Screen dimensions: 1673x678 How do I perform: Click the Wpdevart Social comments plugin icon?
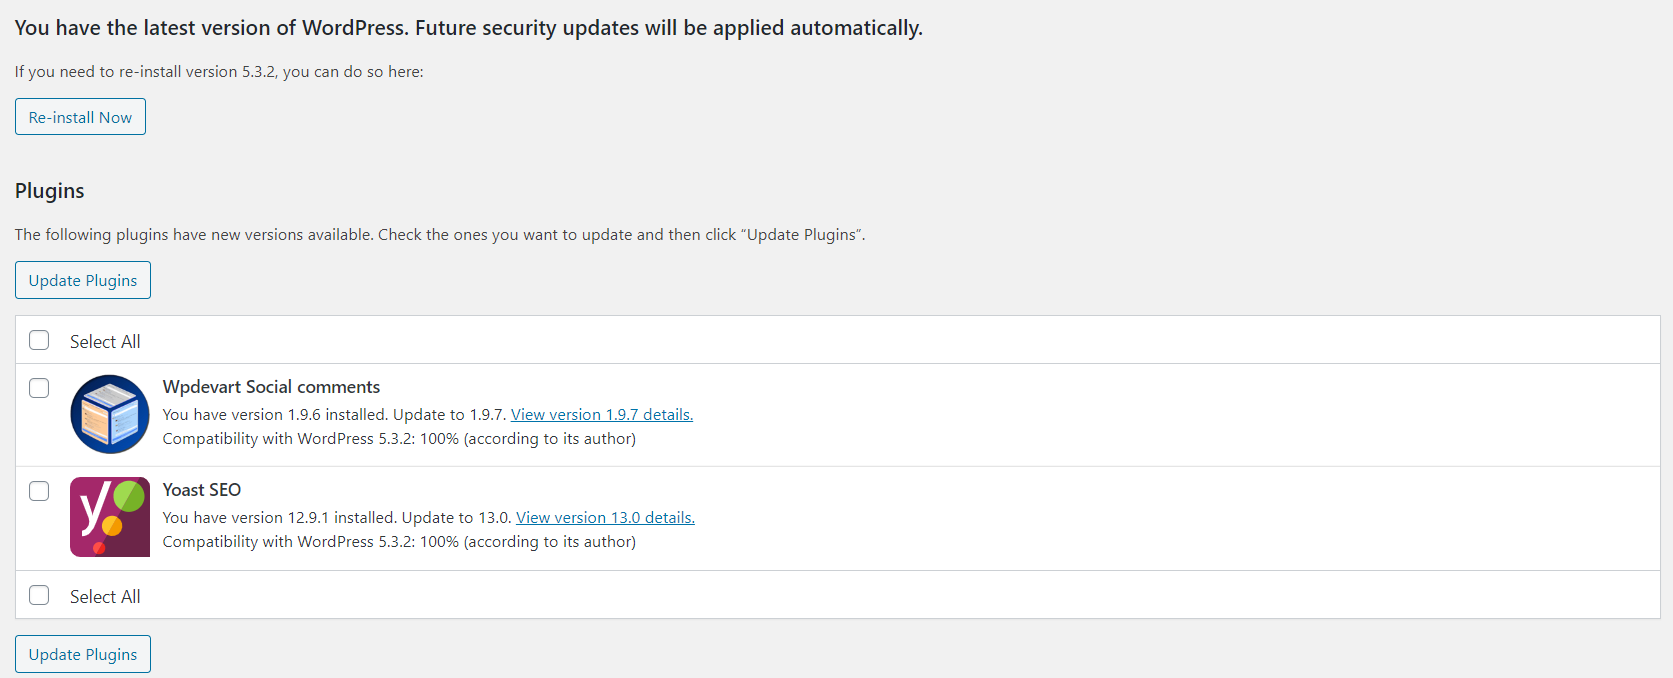[x=110, y=414]
